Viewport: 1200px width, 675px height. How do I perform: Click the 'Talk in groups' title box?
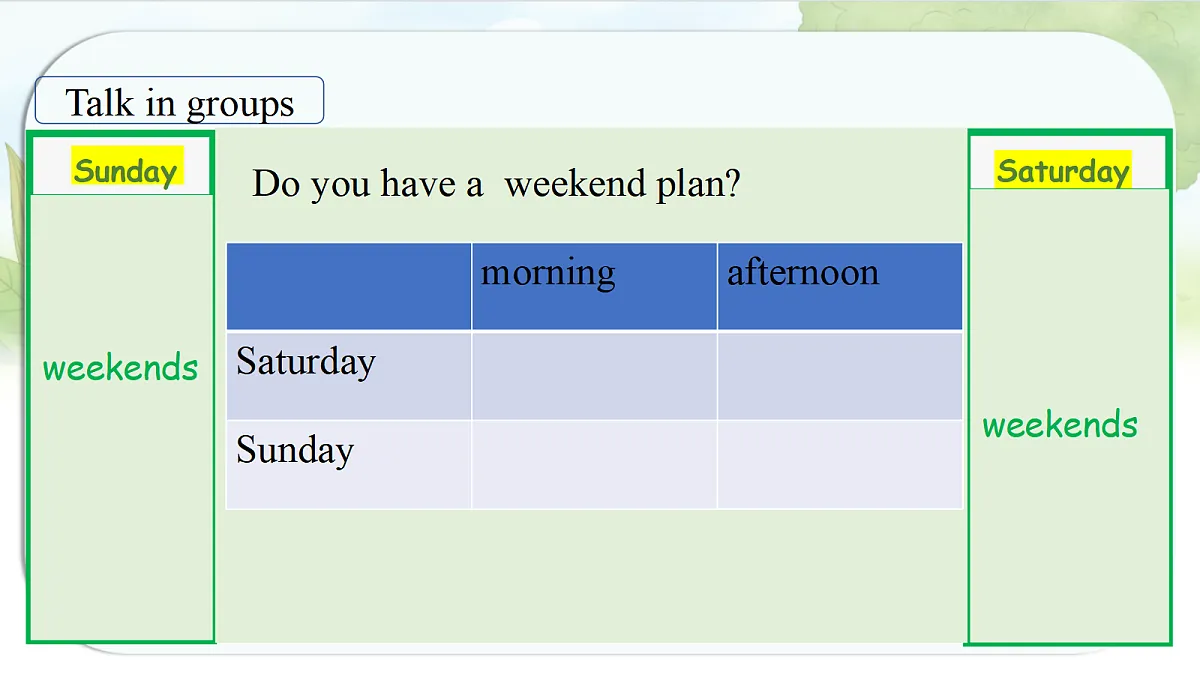179,100
